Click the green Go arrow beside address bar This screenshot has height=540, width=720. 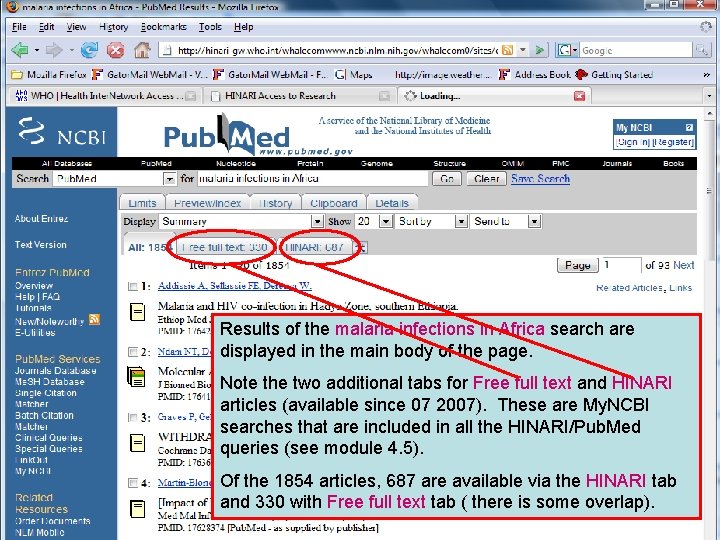click(x=540, y=50)
